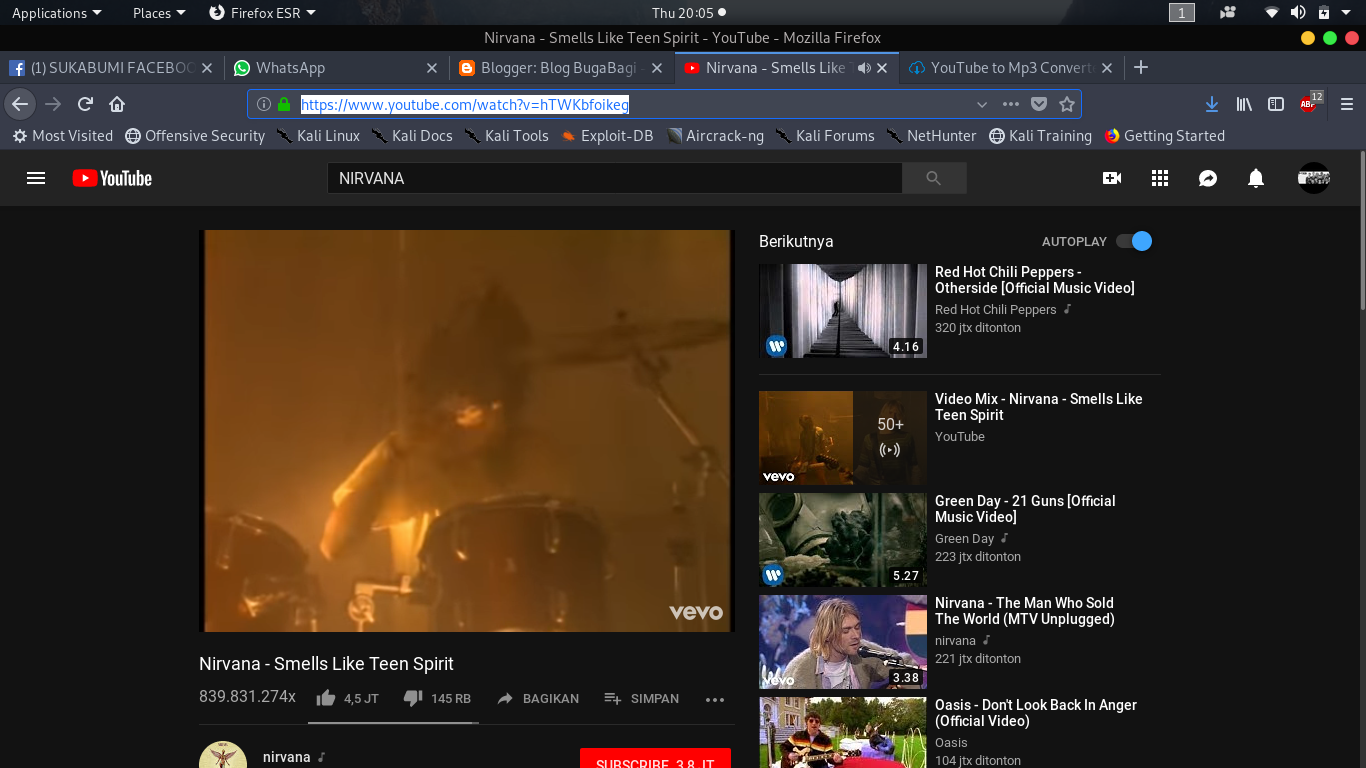Go to the Firefox home page
Screen dimensions: 1366x768
click(x=117, y=104)
